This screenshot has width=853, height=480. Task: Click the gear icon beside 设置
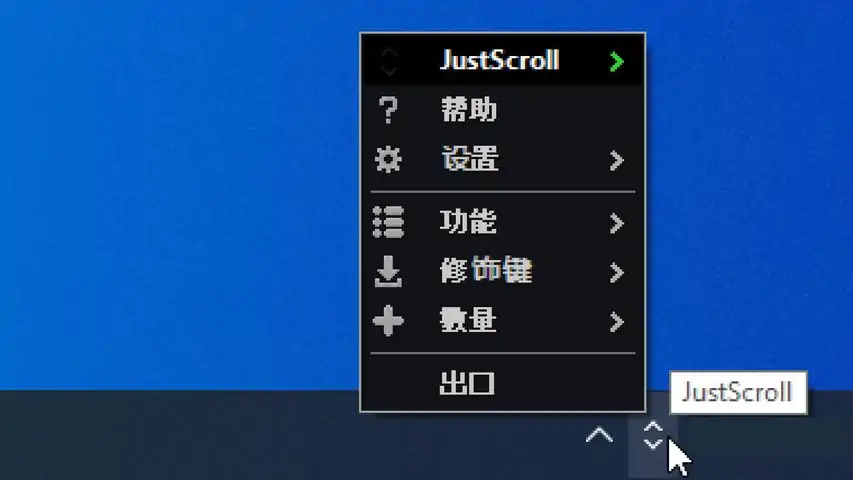(388, 160)
